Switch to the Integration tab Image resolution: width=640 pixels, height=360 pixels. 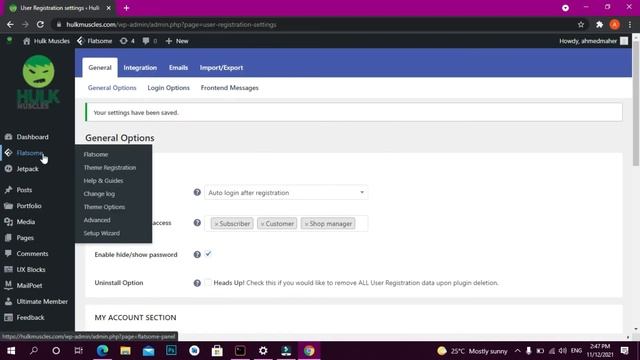(x=140, y=67)
